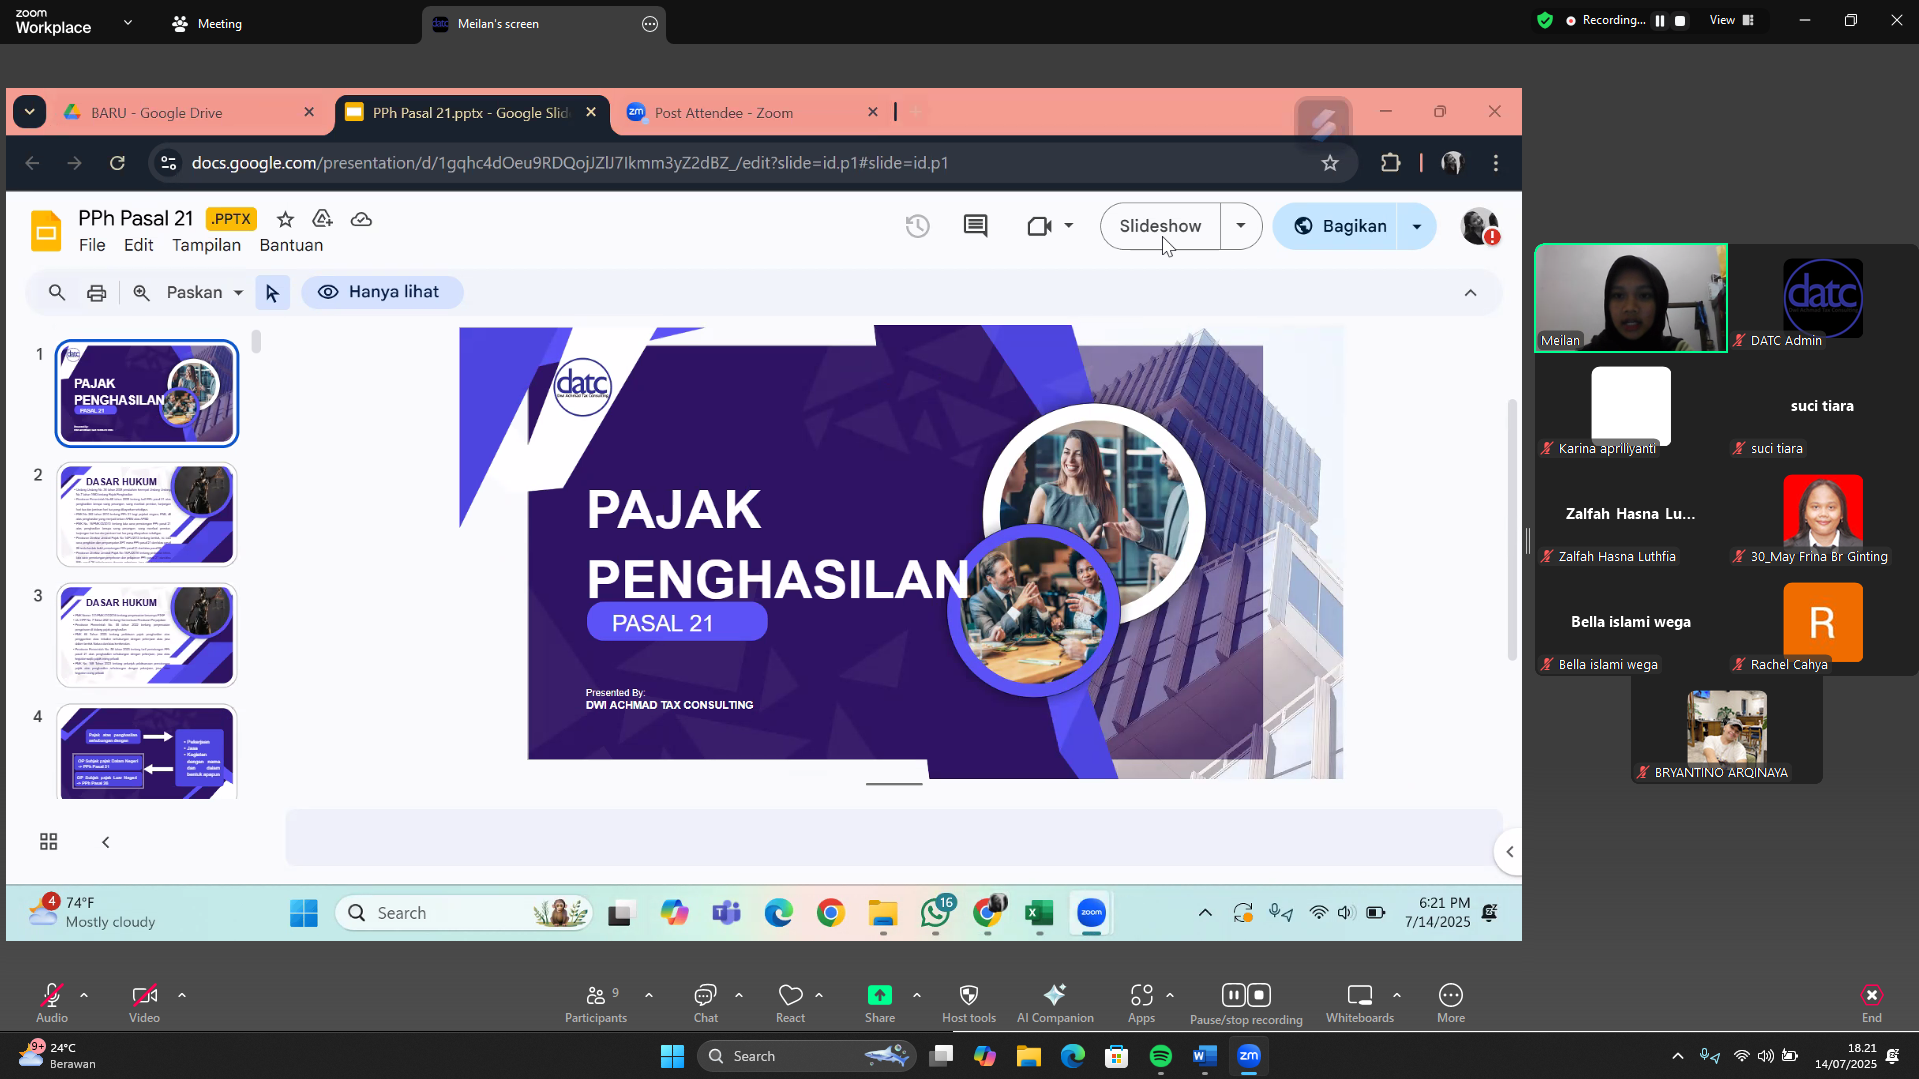Select BRYANTINO ARQINAYA video tile
This screenshot has width=1919, height=1079.
tap(1726, 735)
